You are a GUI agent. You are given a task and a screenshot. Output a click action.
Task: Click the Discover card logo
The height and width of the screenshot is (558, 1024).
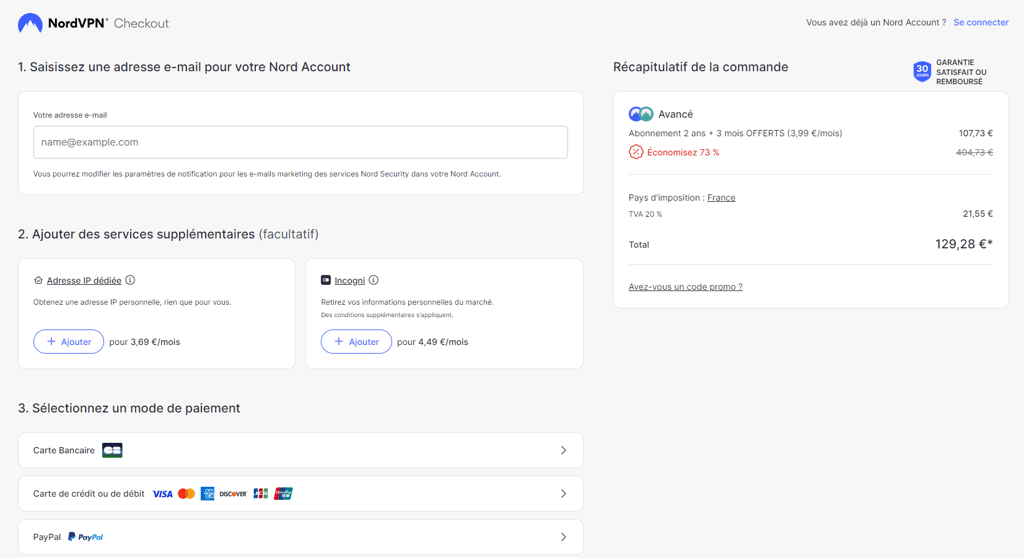point(233,494)
